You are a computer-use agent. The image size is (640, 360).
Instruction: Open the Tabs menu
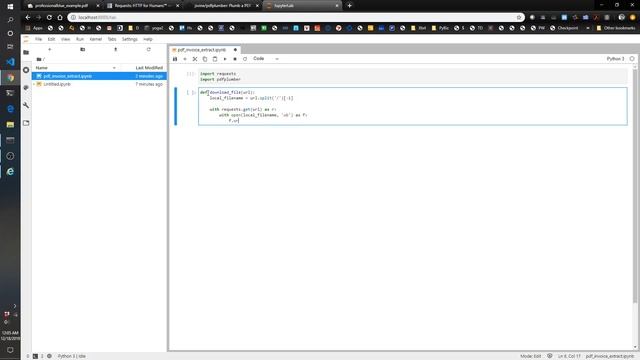click(112, 39)
